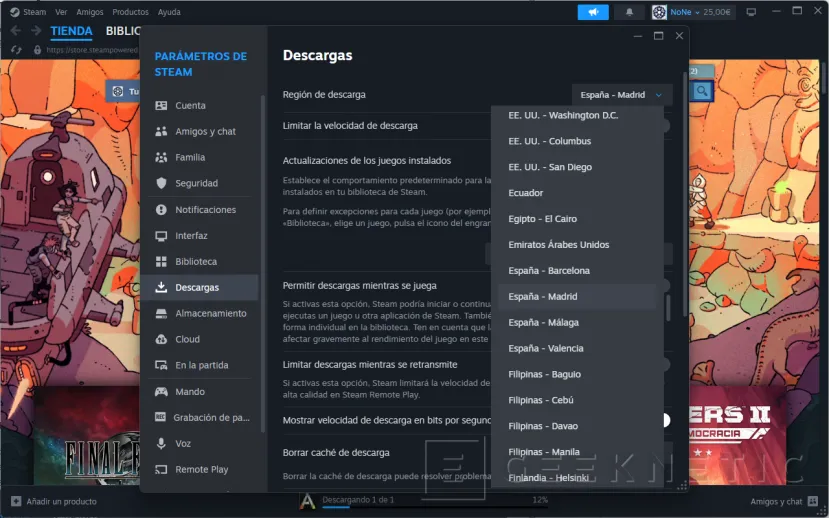This screenshot has width=829, height=518.
Task: Open the Amigos menu
Action: 90,12
